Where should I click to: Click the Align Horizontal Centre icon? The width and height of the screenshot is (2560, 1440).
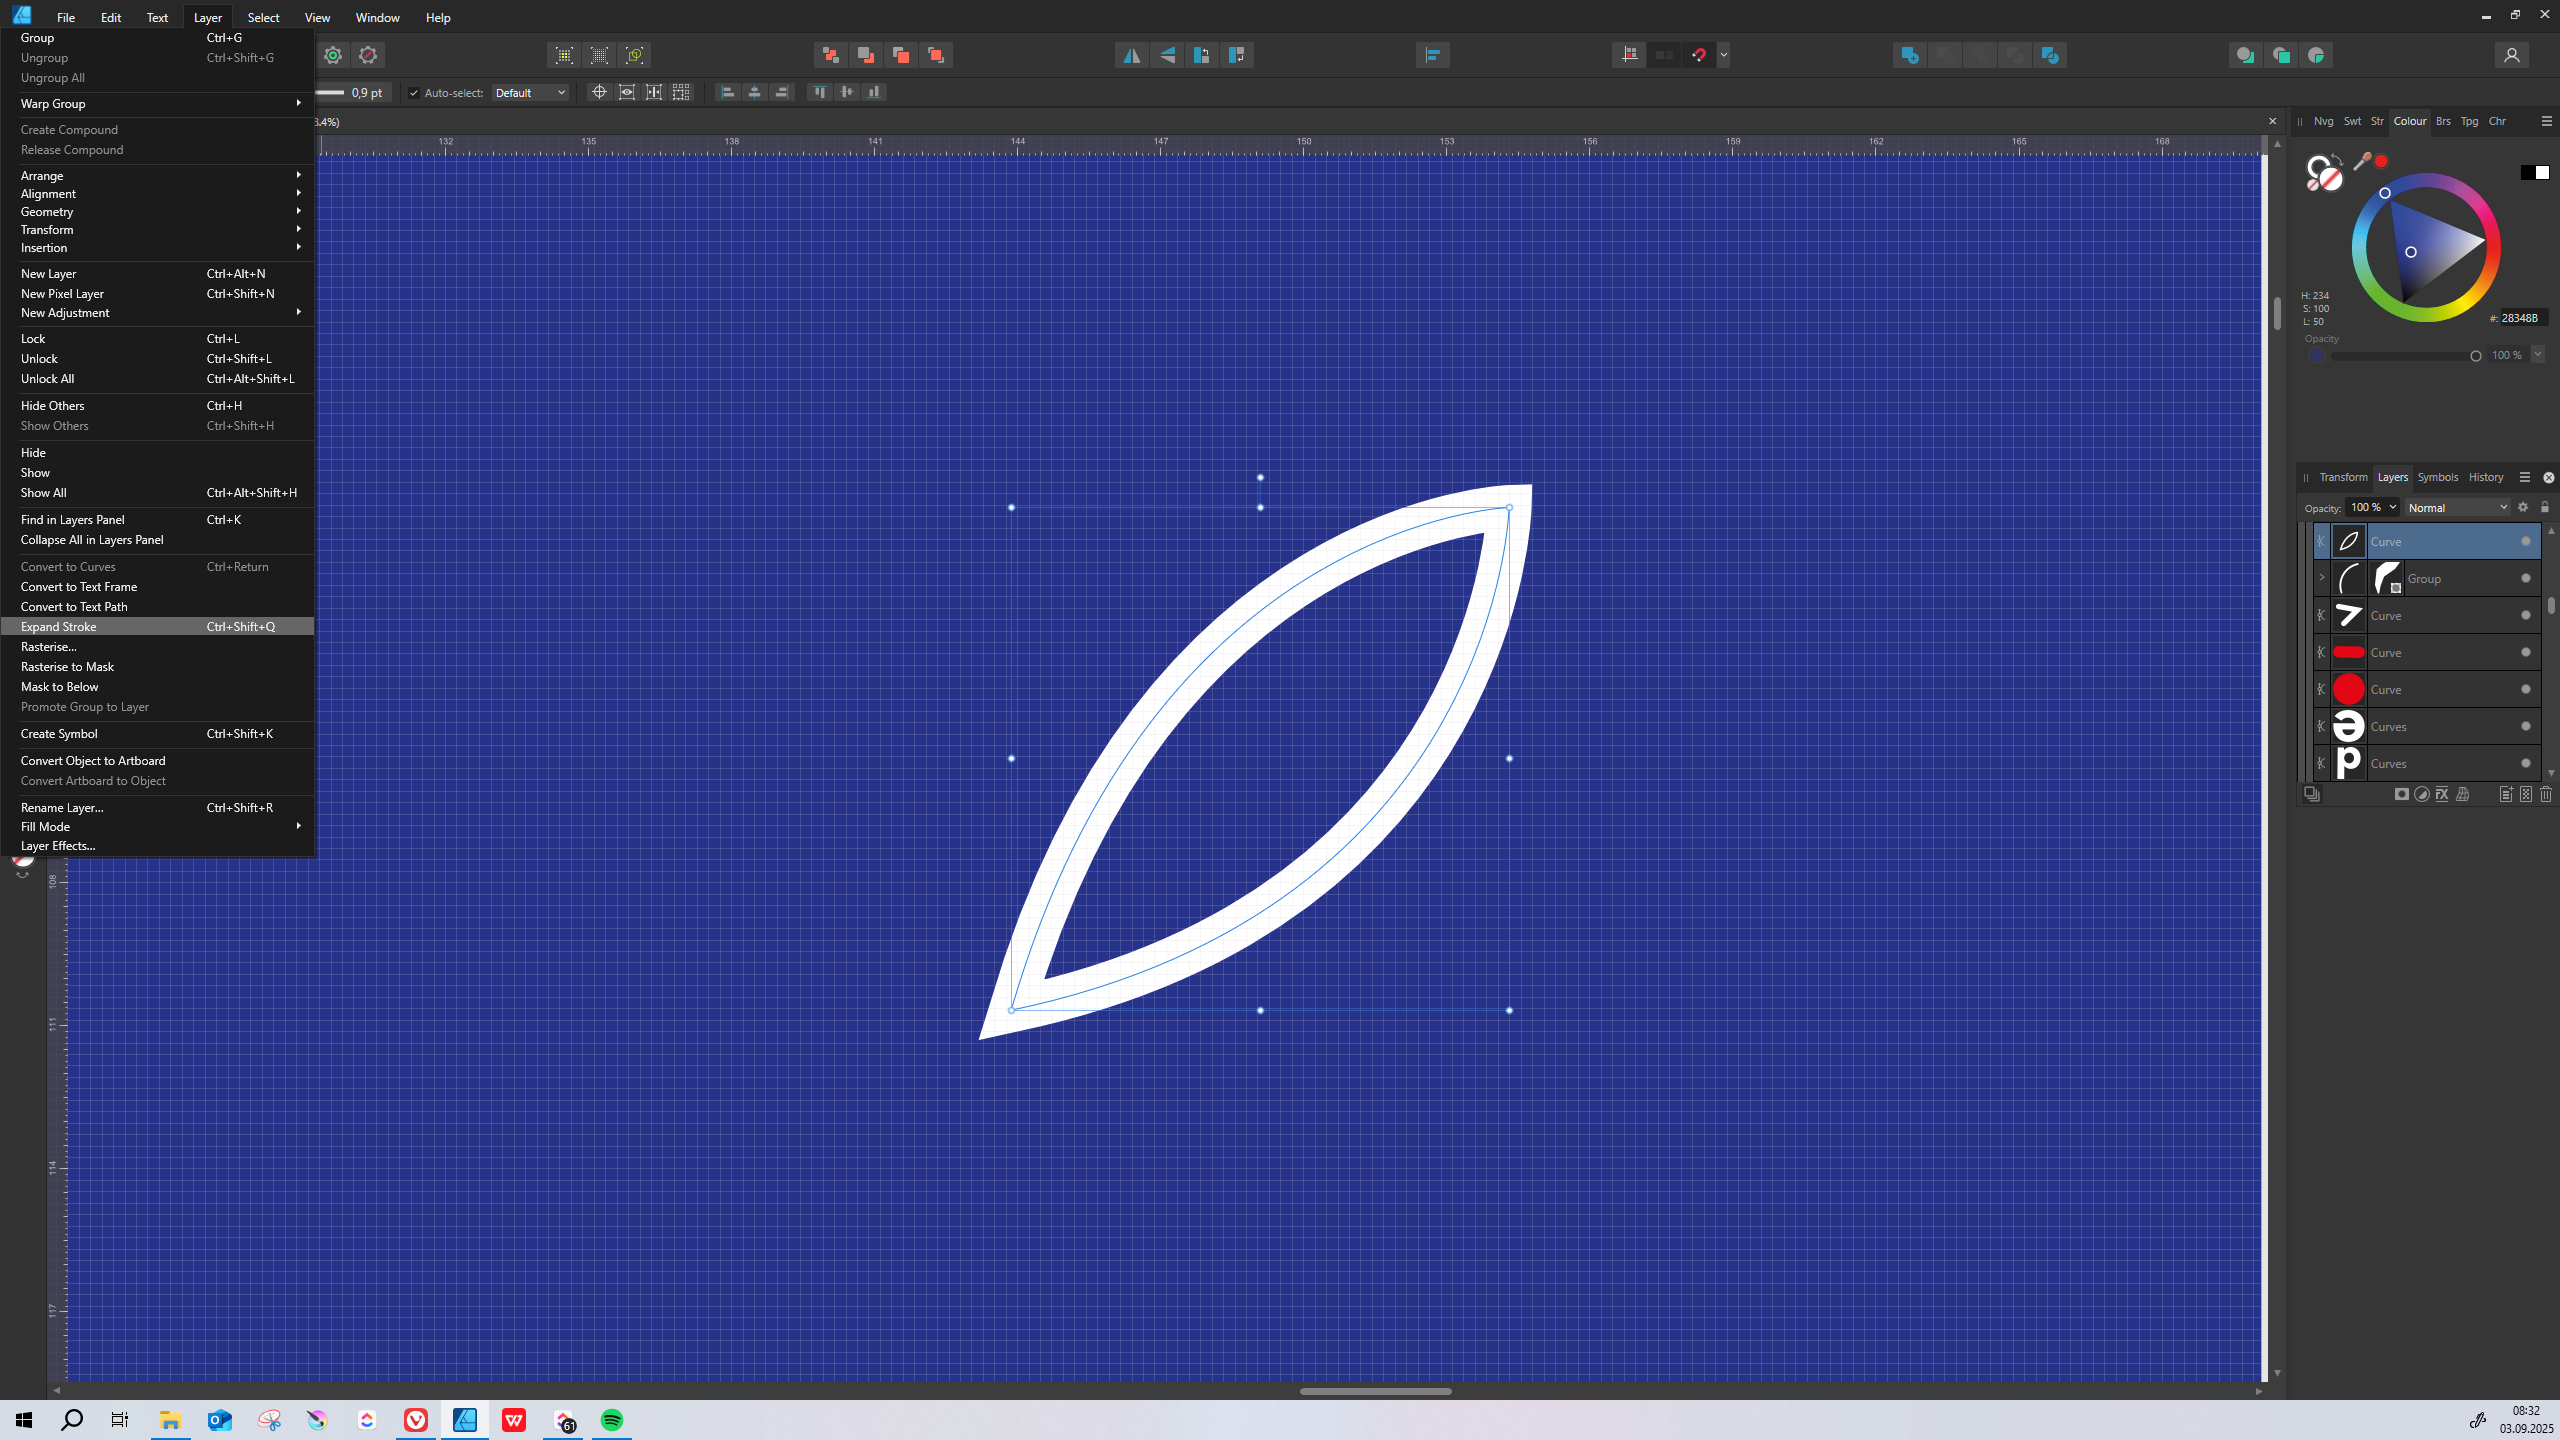(x=753, y=92)
